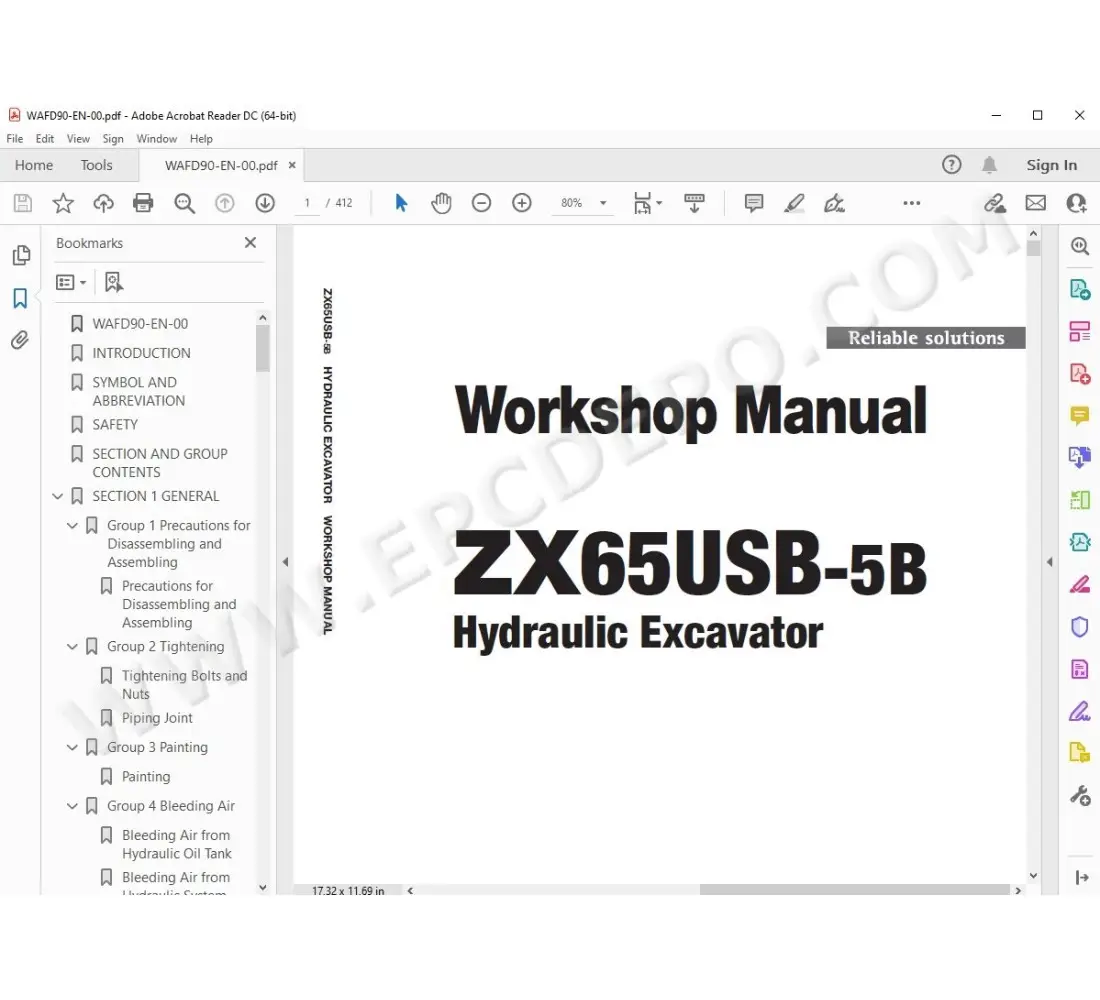Open the bookmark options menu in Bookmarks panel
Image resolution: width=1100 pixels, height=1000 pixels.
(x=68, y=282)
